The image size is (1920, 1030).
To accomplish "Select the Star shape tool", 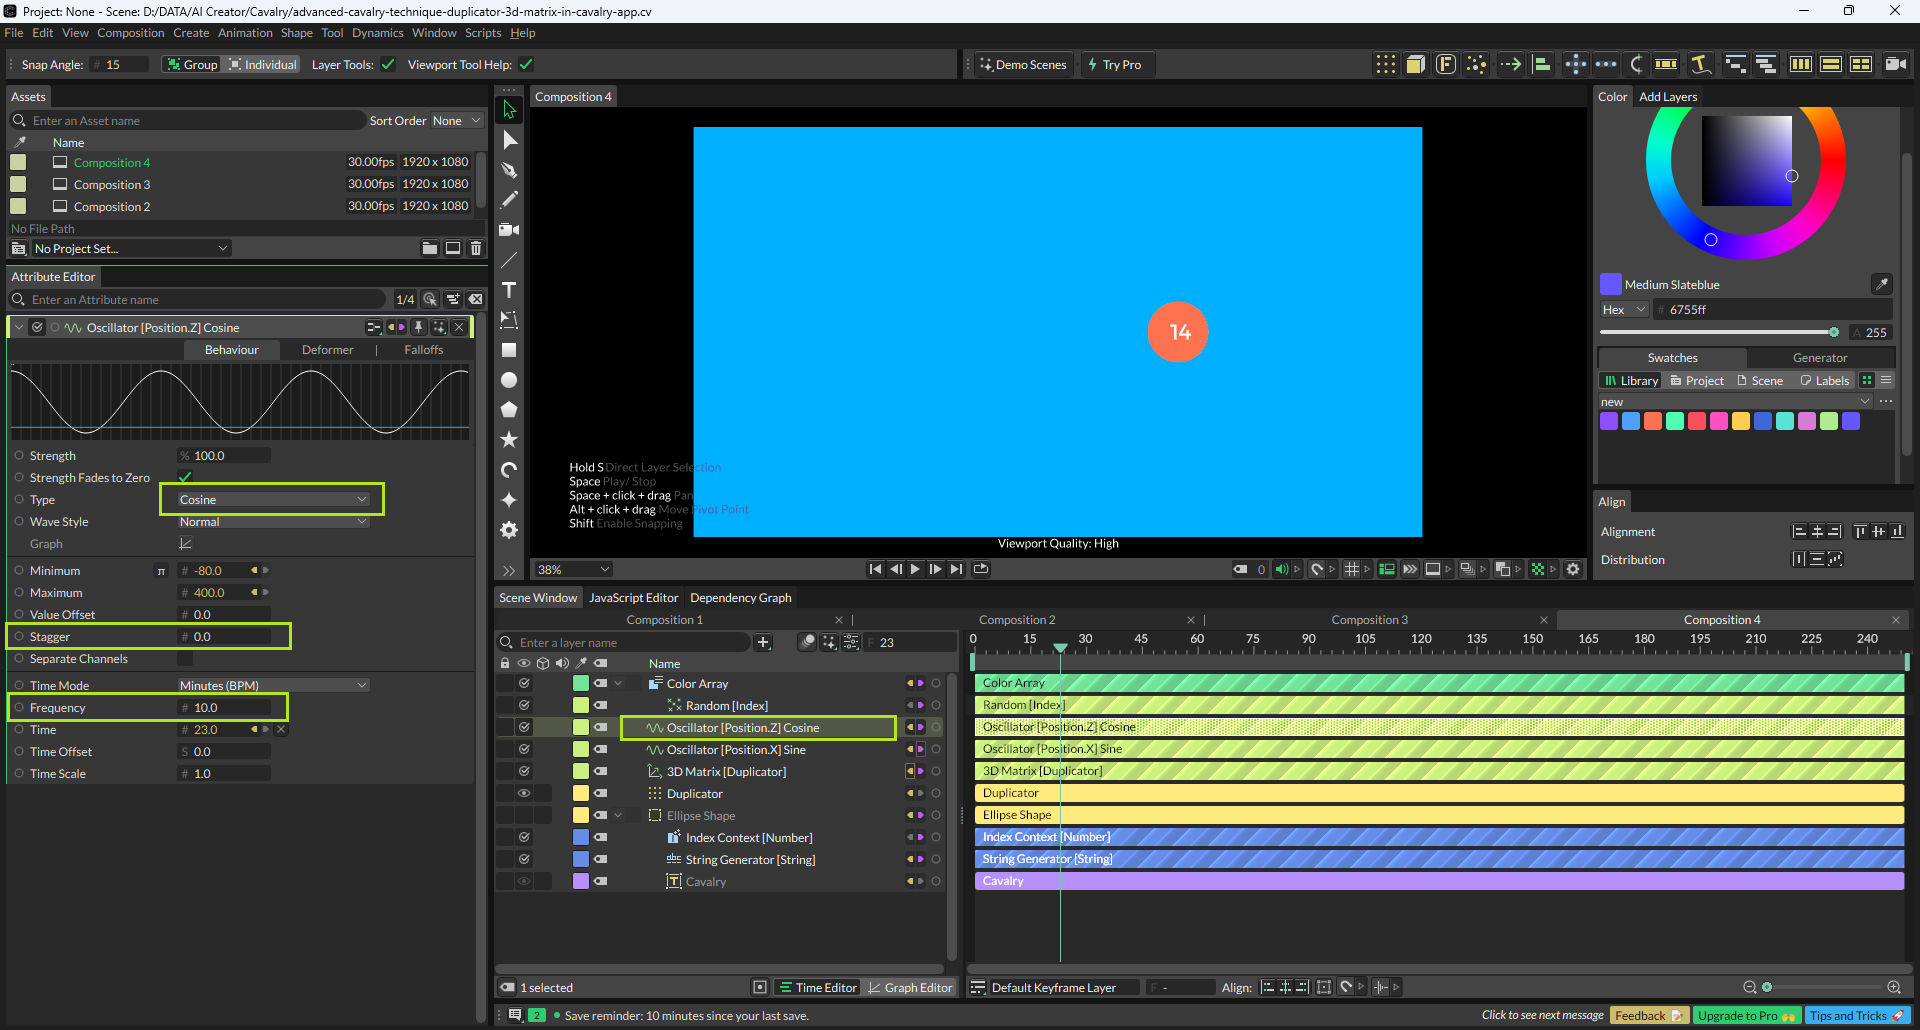I will tap(509, 440).
